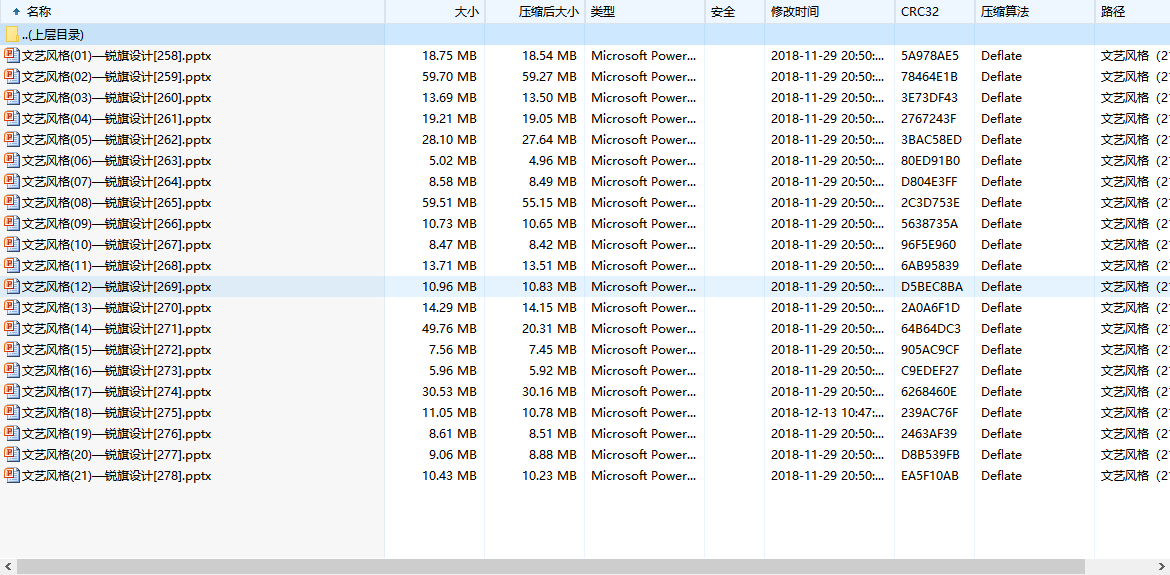Select PowerPoint icon of 文艺风格(20) file
This screenshot has width=1170, height=575.
(11, 454)
